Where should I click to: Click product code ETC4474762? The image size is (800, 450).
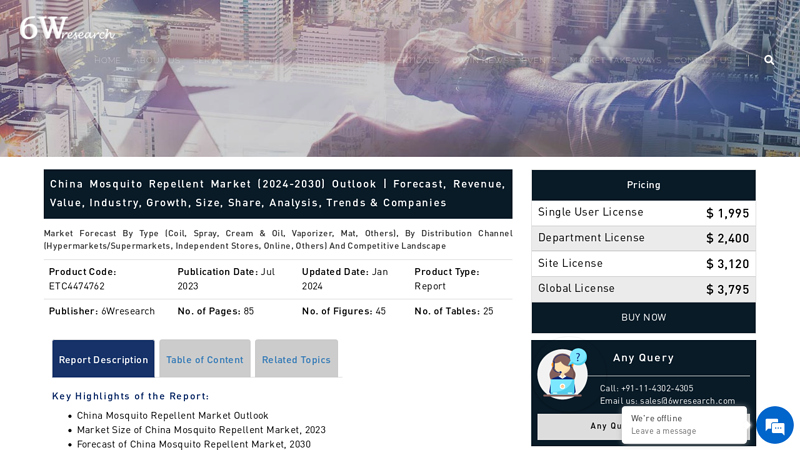pos(77,286)
